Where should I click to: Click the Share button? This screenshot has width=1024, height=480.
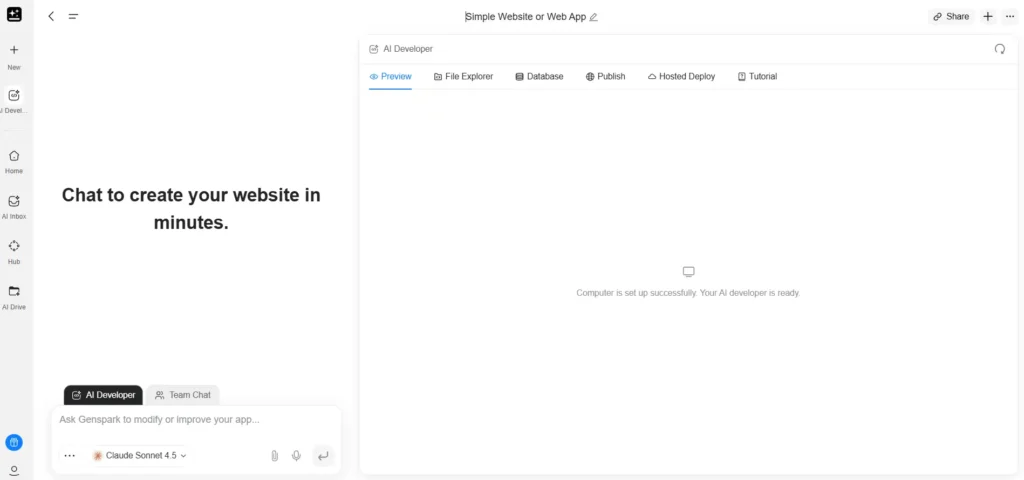950,16
